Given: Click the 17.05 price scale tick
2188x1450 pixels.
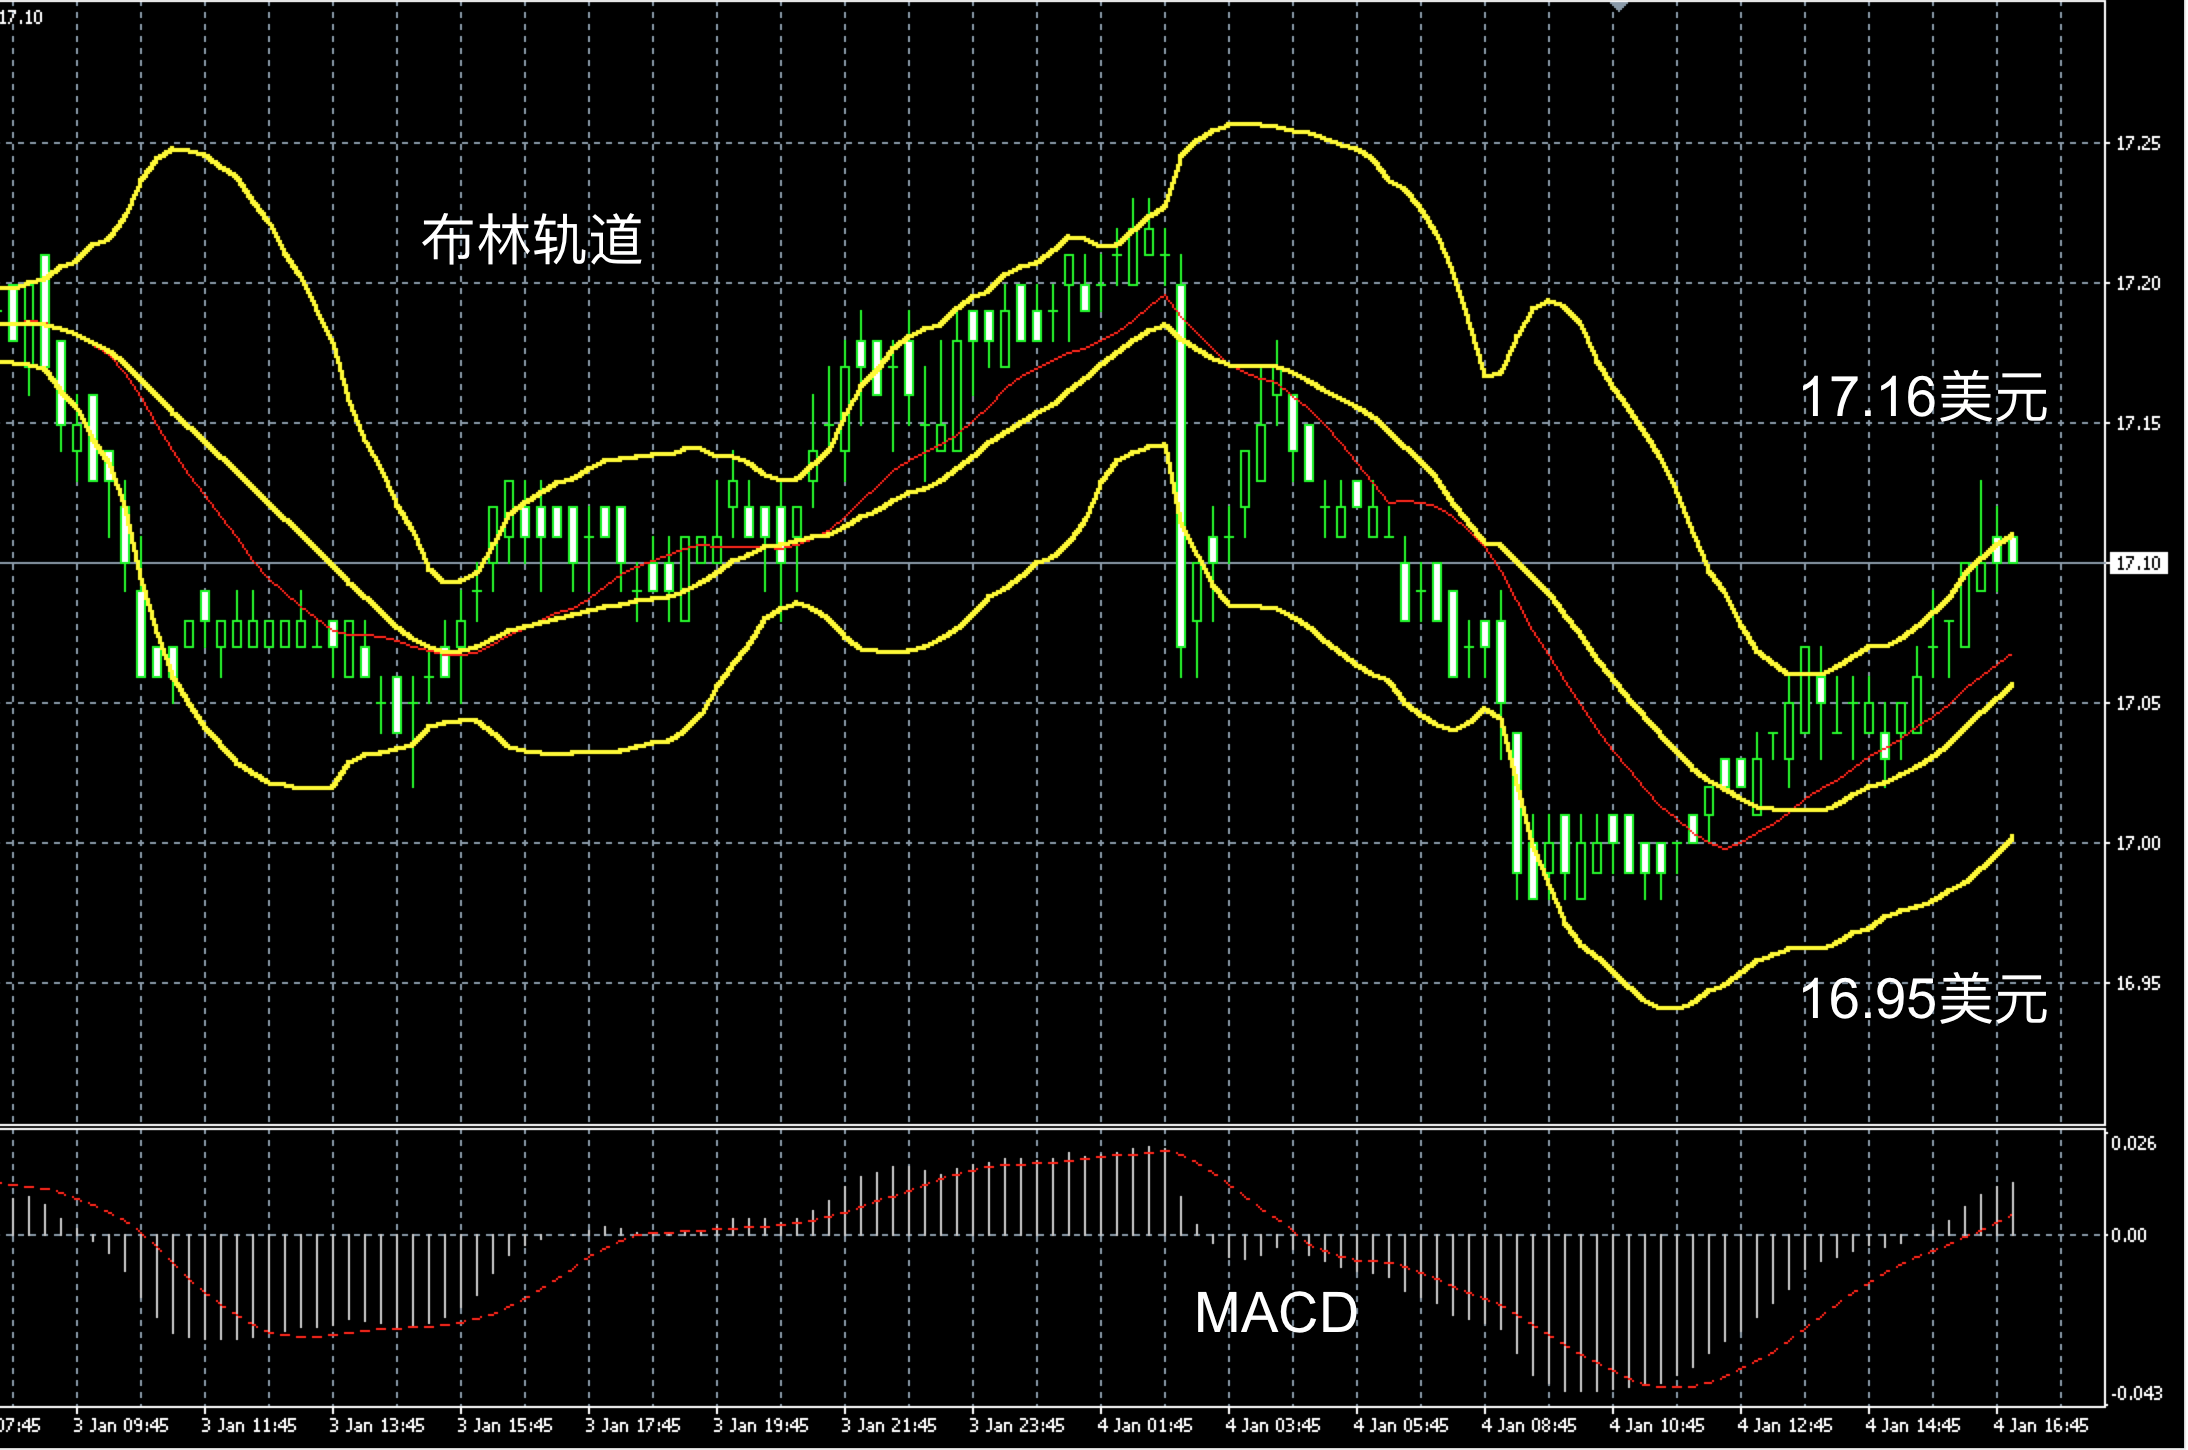Looking at the screenshot, I should coord(2137,704).
